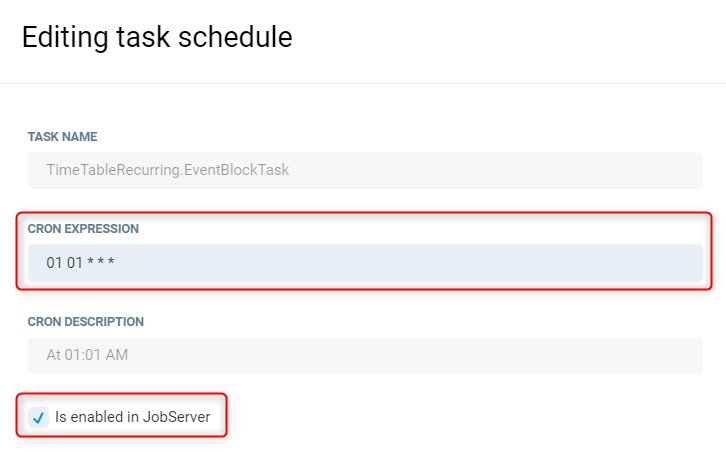Click the "01 01 * * *" cron text

click(80, 263)
